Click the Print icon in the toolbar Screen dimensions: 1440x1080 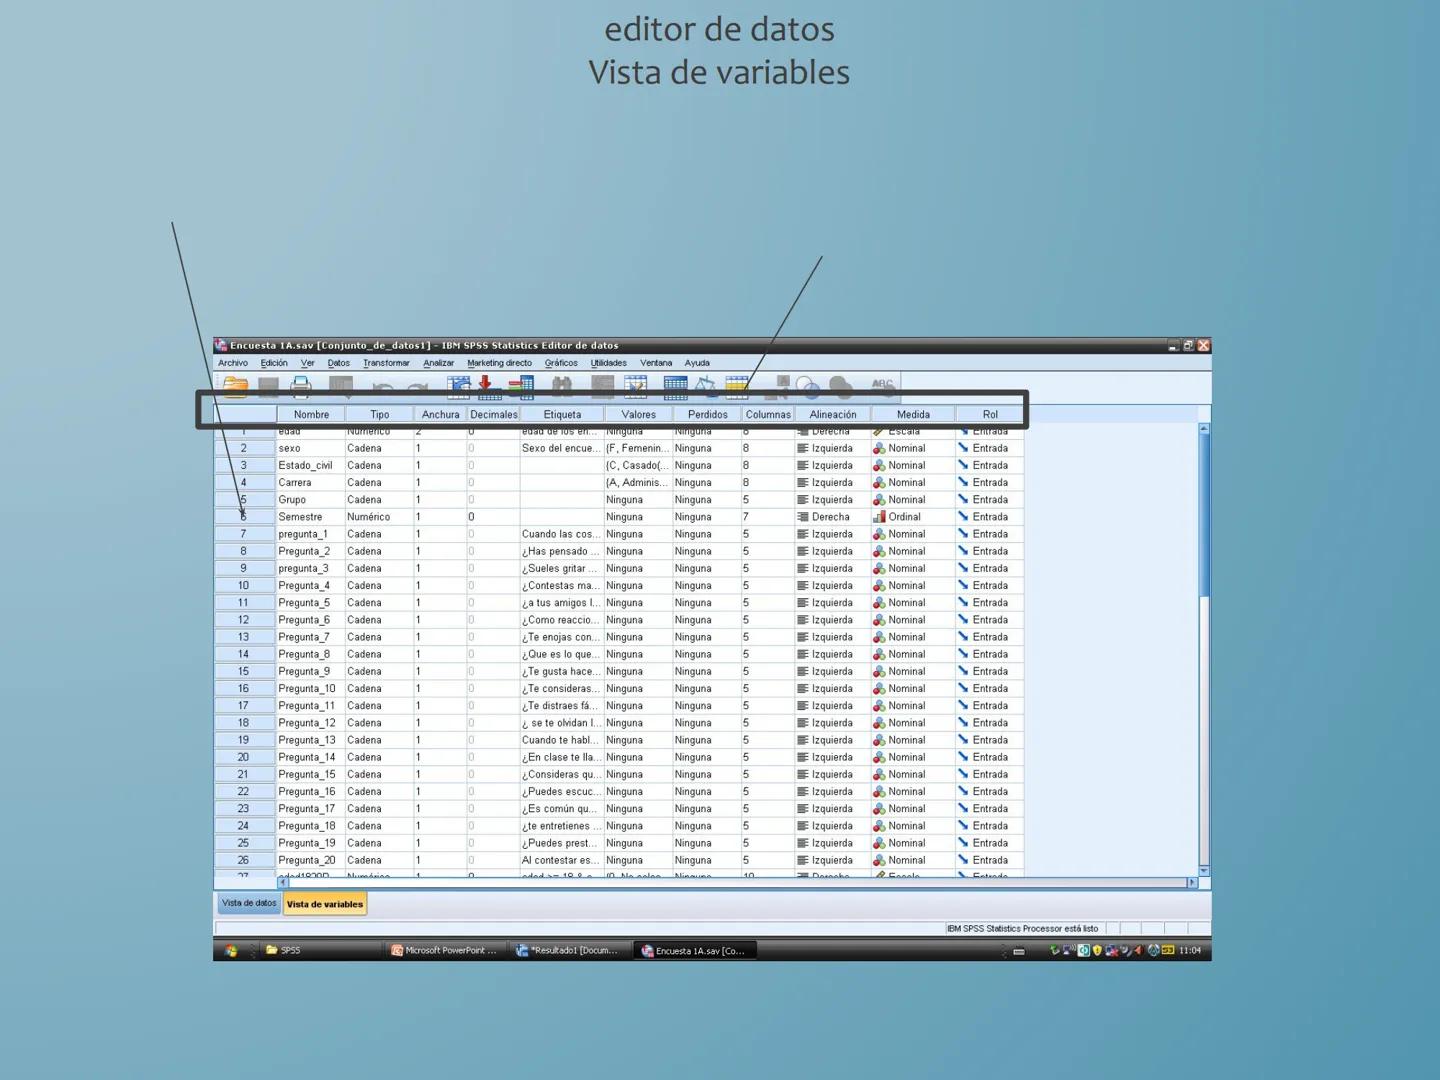coord(300,385)
